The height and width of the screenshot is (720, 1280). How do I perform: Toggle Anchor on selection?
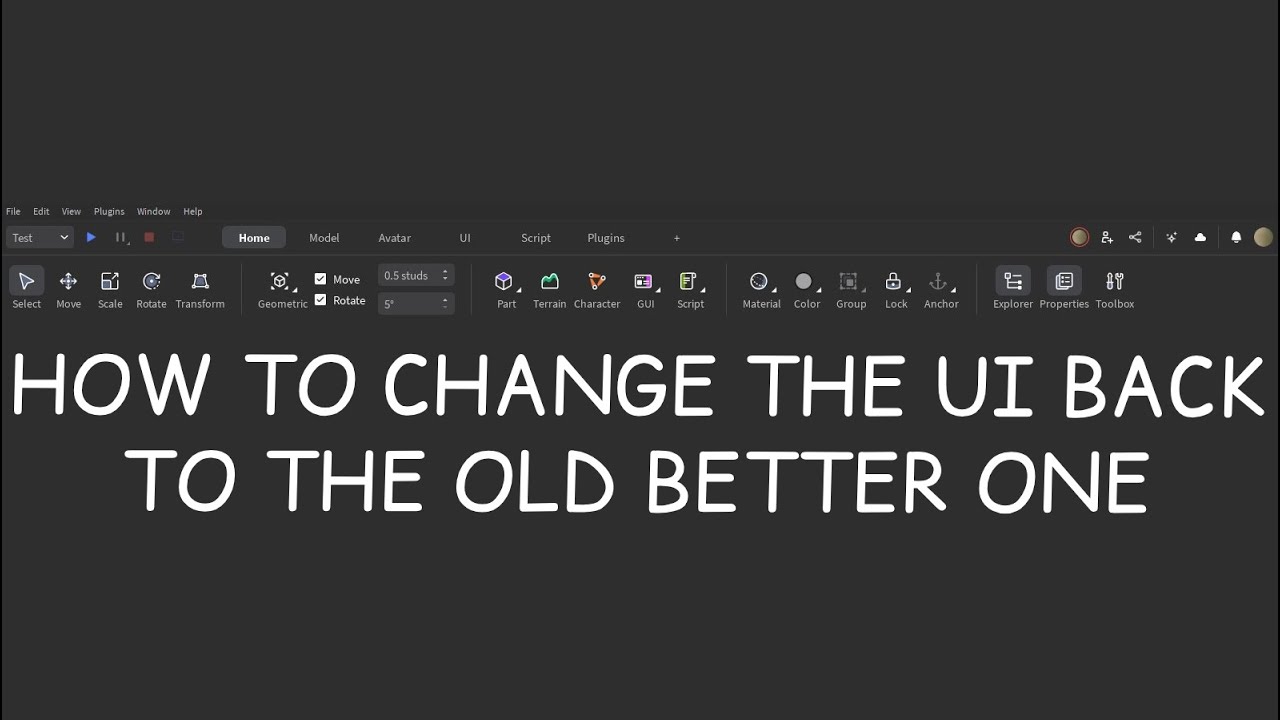click(x=941, y=289)
